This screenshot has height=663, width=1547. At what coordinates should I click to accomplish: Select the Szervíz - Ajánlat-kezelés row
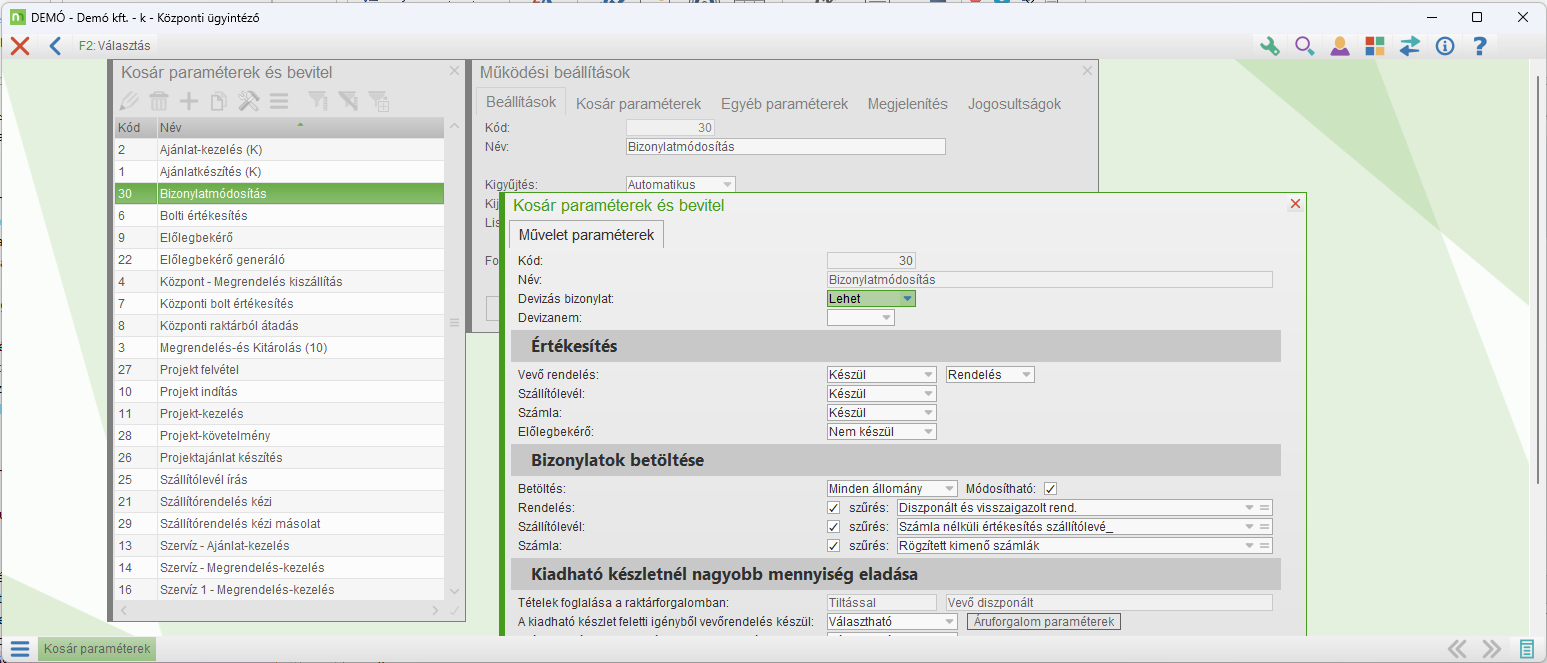(x=279, y=545)
